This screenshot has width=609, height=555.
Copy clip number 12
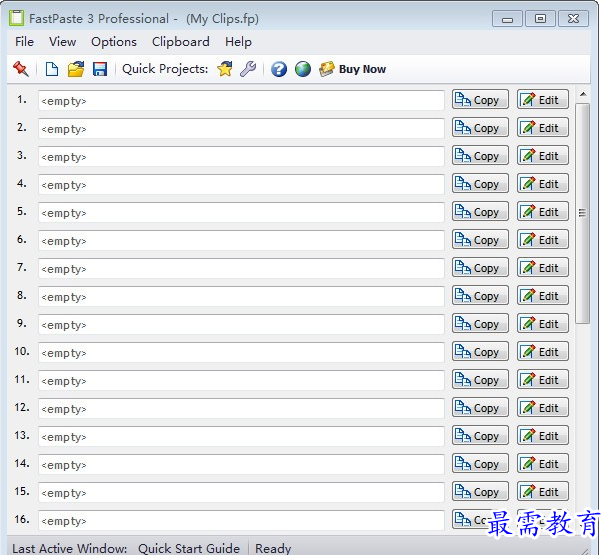tap(480, 407)
